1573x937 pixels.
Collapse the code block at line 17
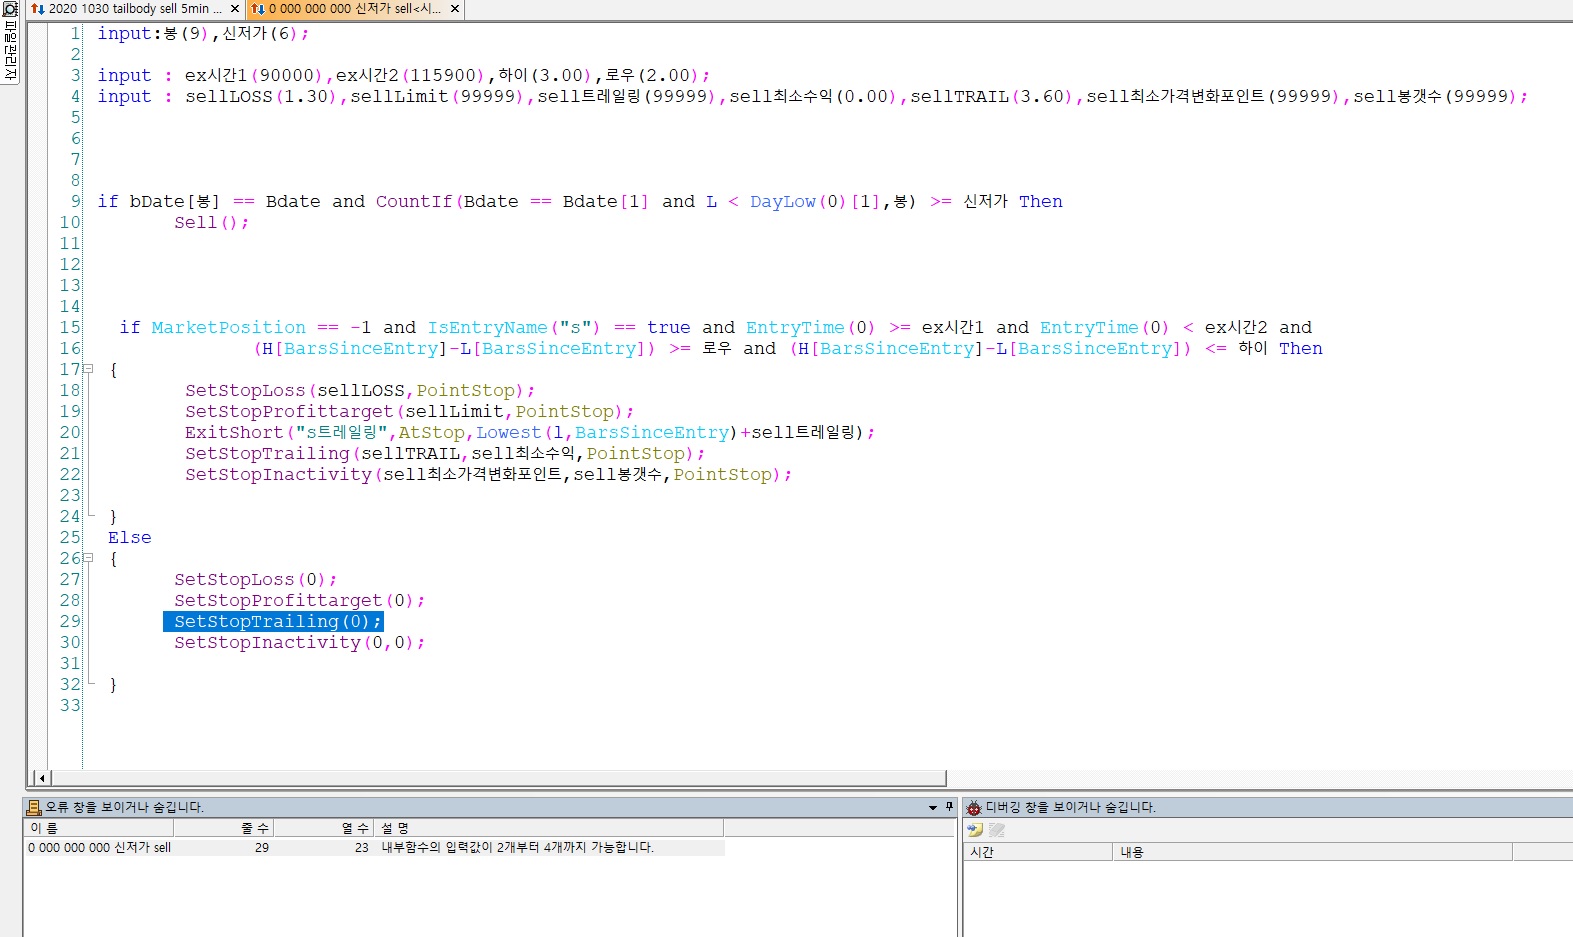click(x=88, y=369)
